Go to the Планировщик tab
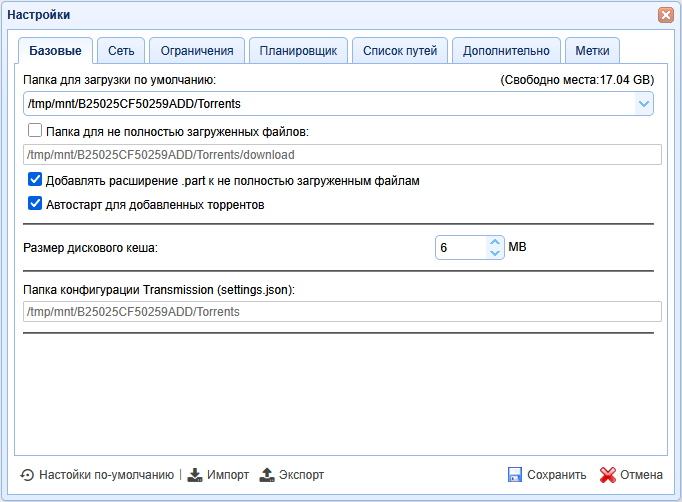Image resolution: width=682 pixels, height=502 pixels. click(298, 51)
